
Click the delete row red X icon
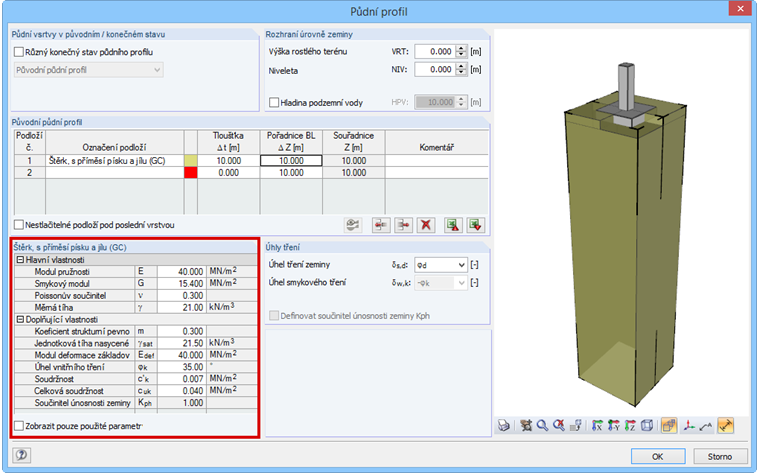point(427,225)
